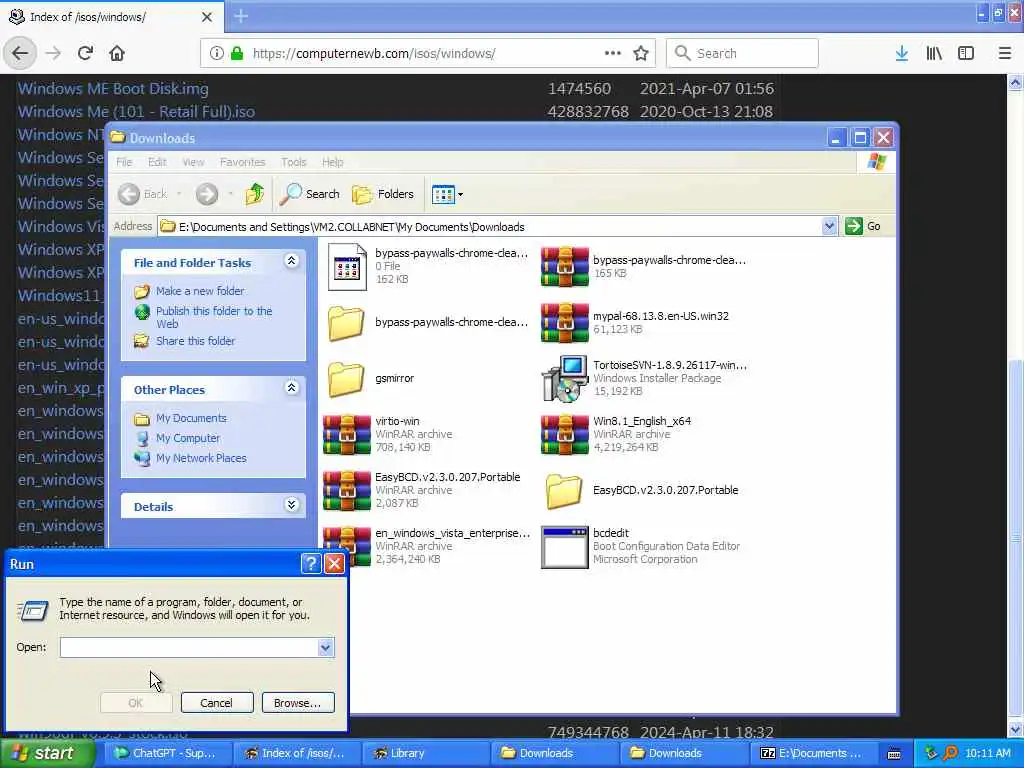1024x768 pixels.
Task: Toggle Firefox sidebar icon
Action: click(x=966, y=53)
